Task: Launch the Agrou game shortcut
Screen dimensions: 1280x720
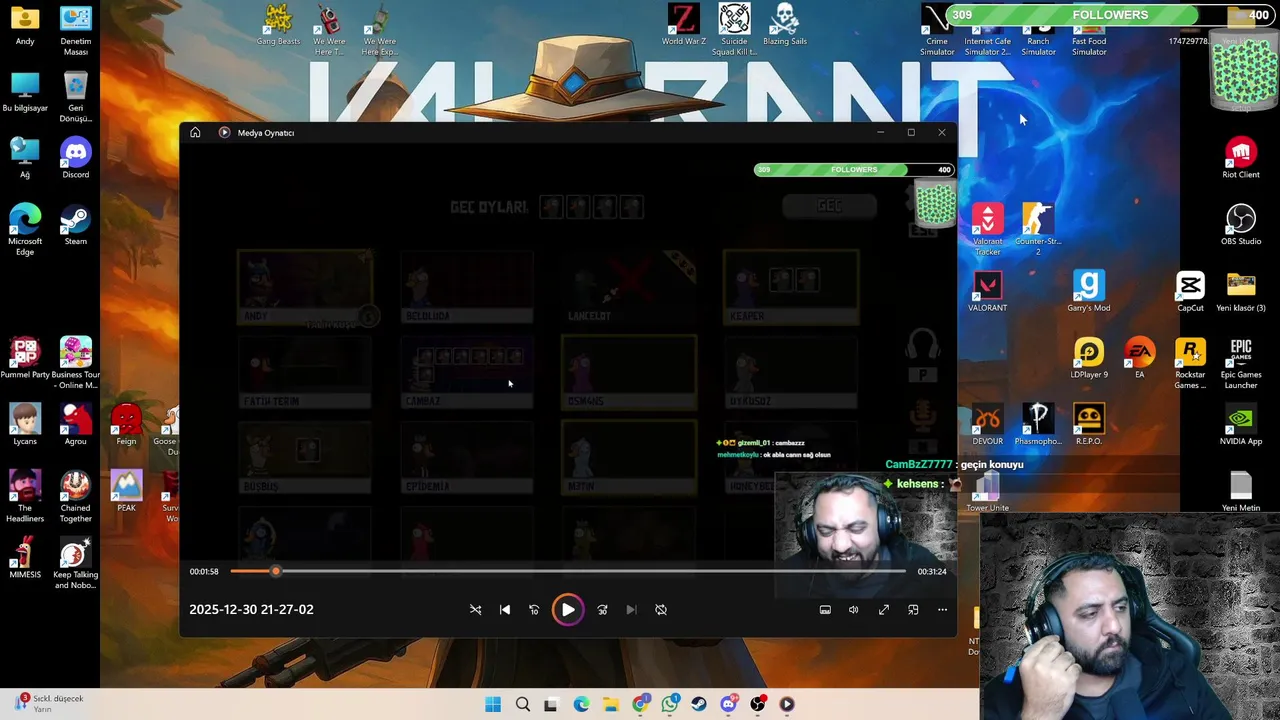Action: (x=75, y=425)
